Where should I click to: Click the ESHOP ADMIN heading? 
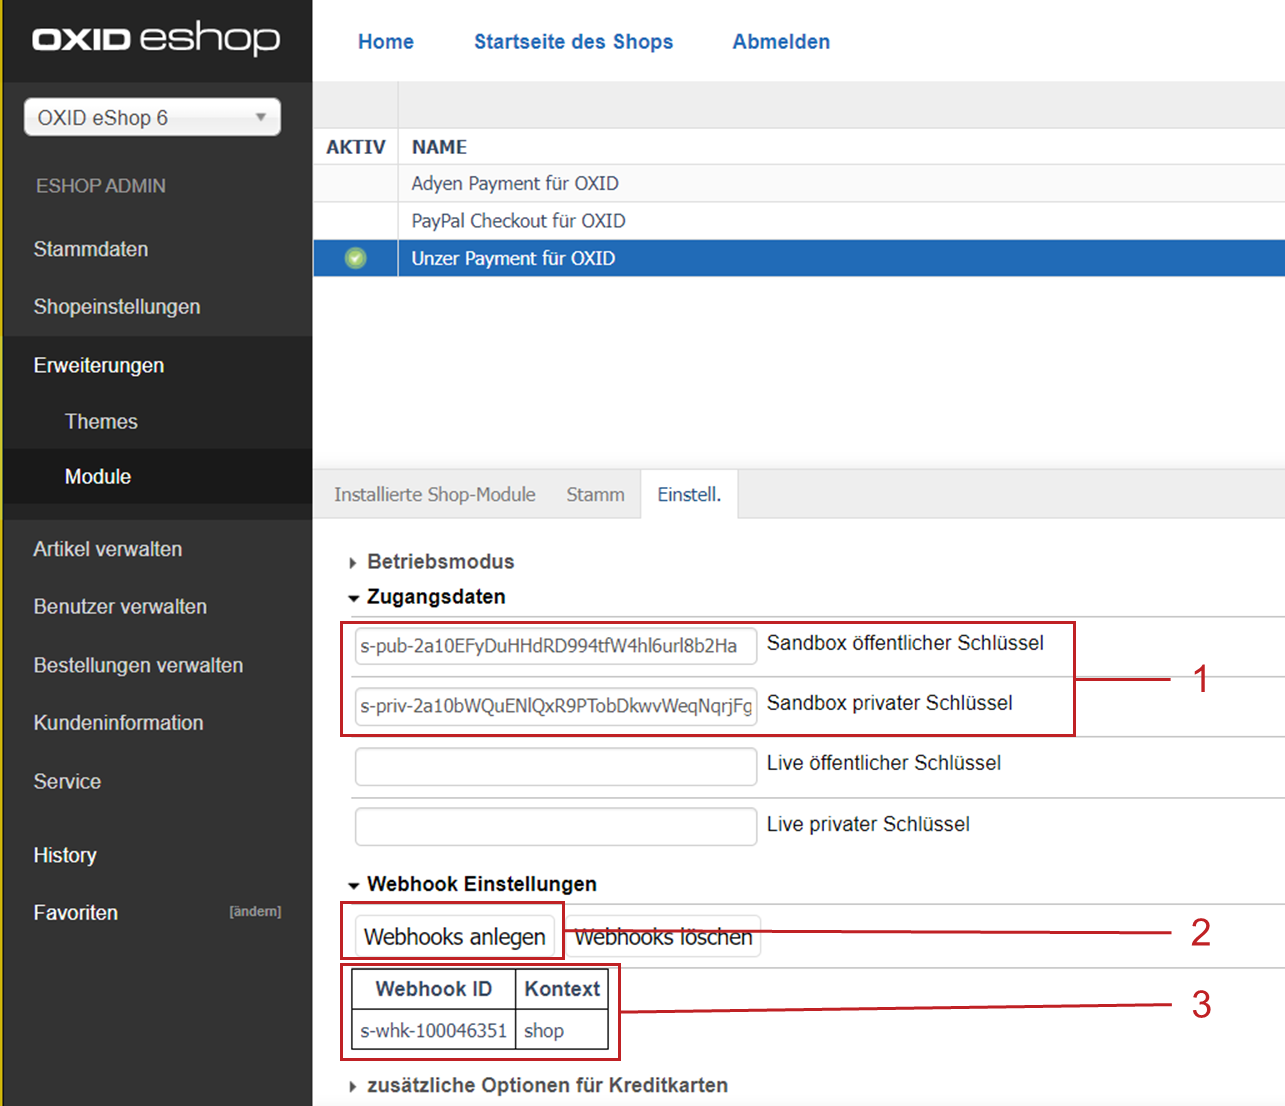(x=101, y=186)
